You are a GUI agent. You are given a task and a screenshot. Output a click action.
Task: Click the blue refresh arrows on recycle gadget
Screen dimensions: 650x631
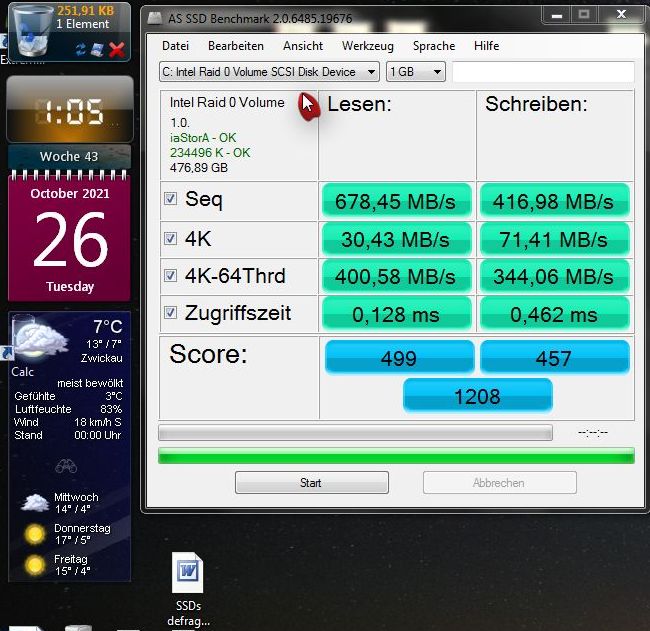tap(81, 49)
